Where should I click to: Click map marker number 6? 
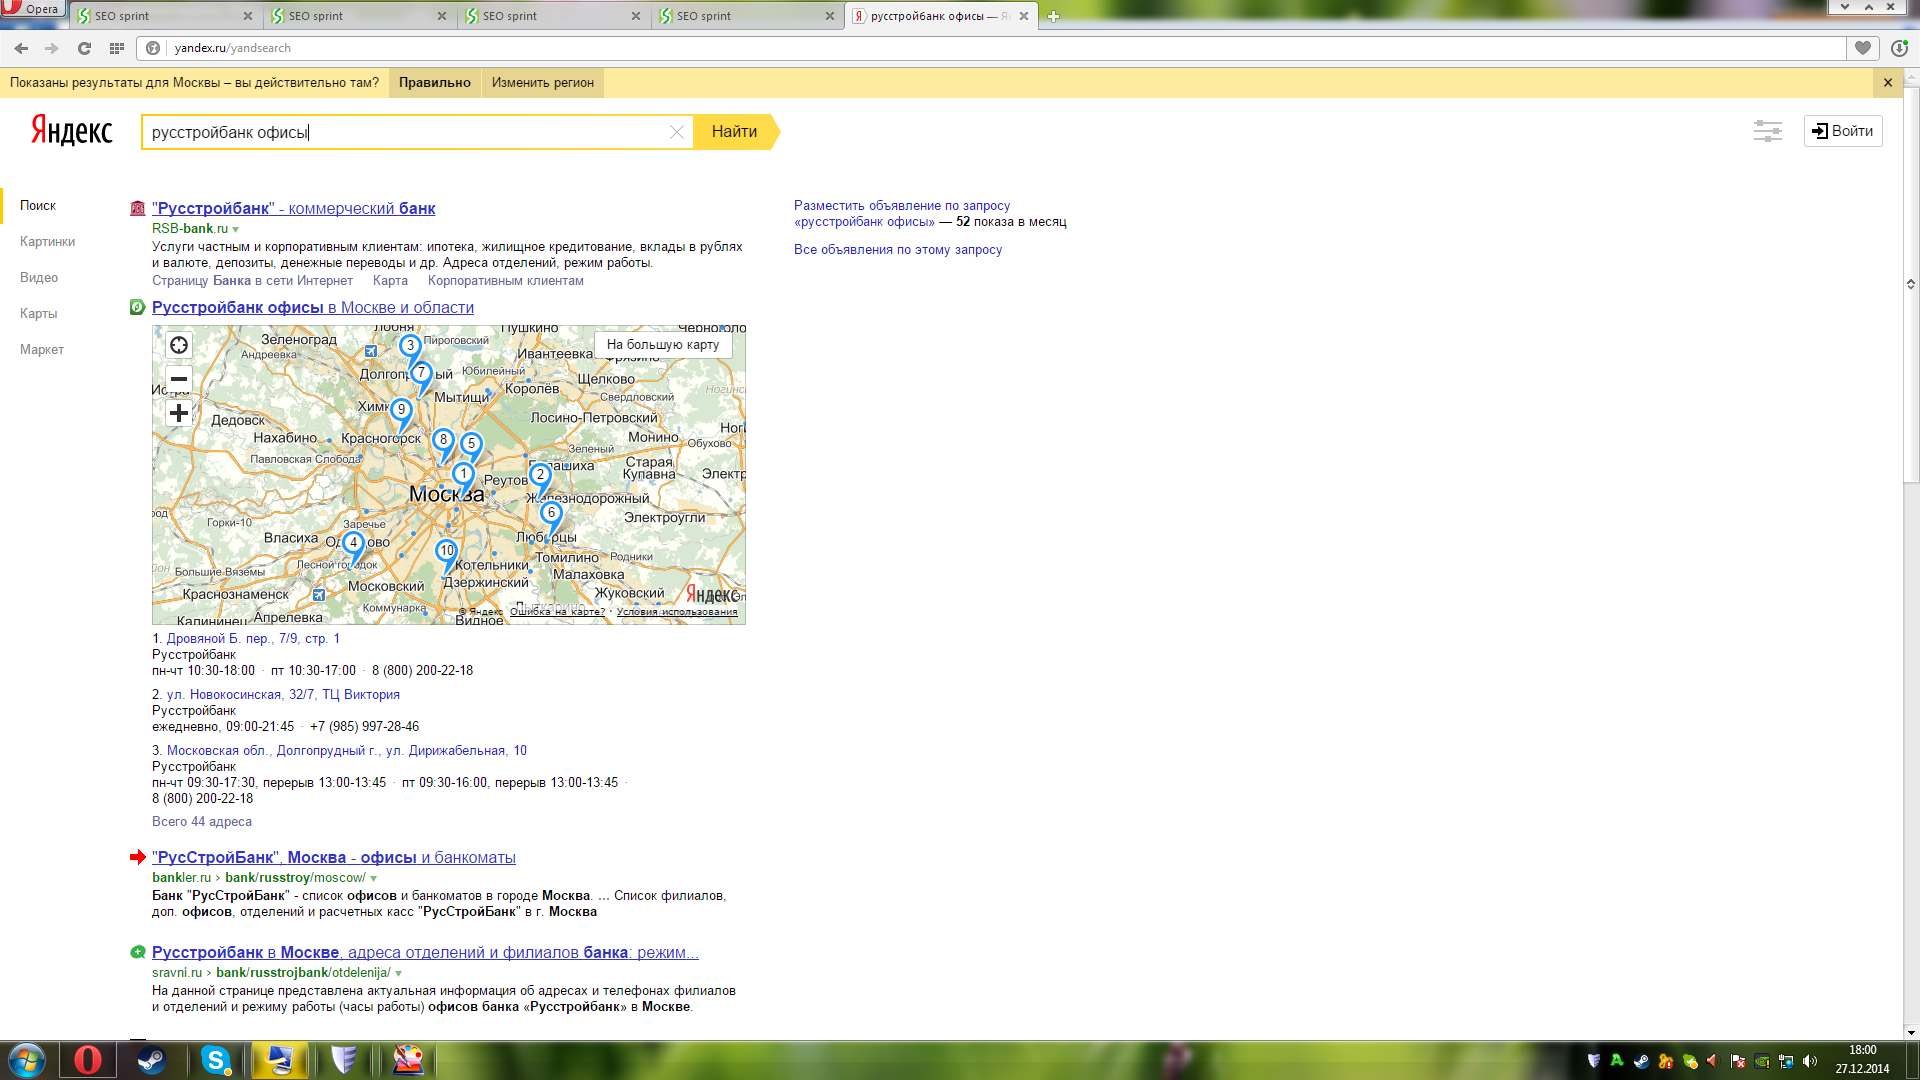[x=551, y=514]
